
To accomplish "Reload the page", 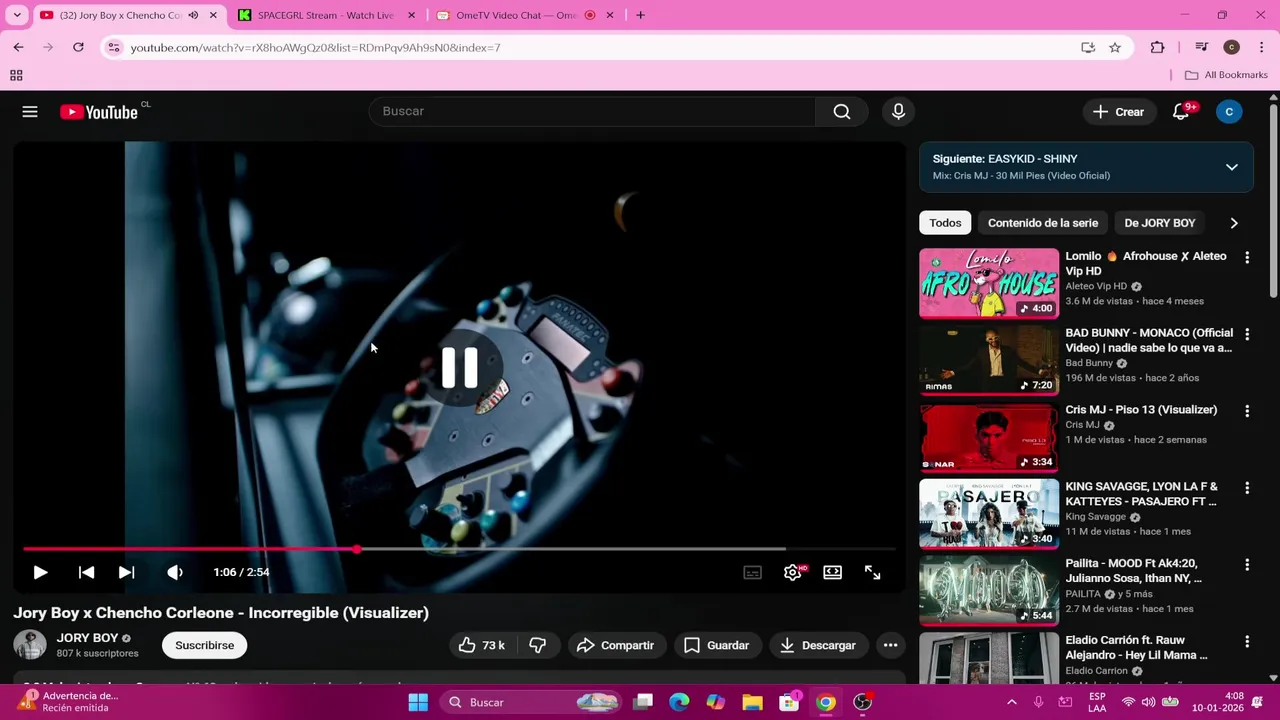I will pos(78,47).
